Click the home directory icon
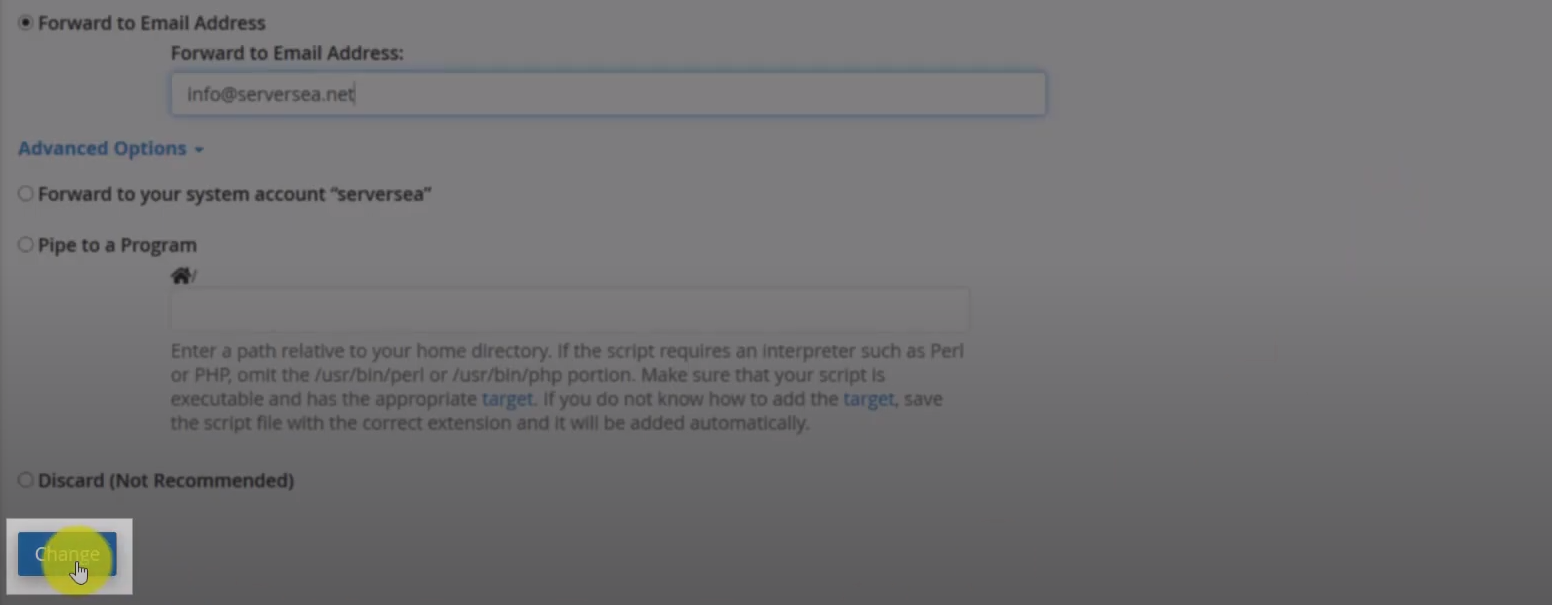 coord(180,276)
